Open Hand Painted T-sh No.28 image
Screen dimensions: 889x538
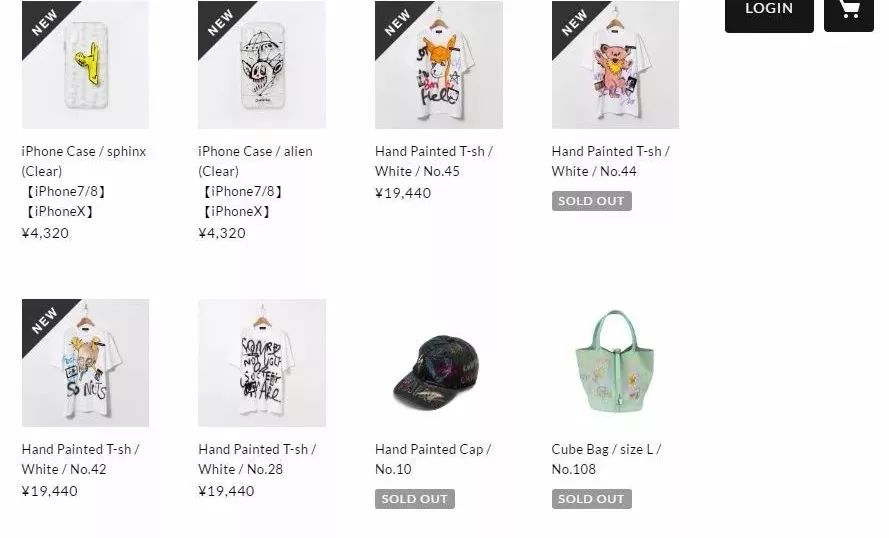(x=262, y=363)
